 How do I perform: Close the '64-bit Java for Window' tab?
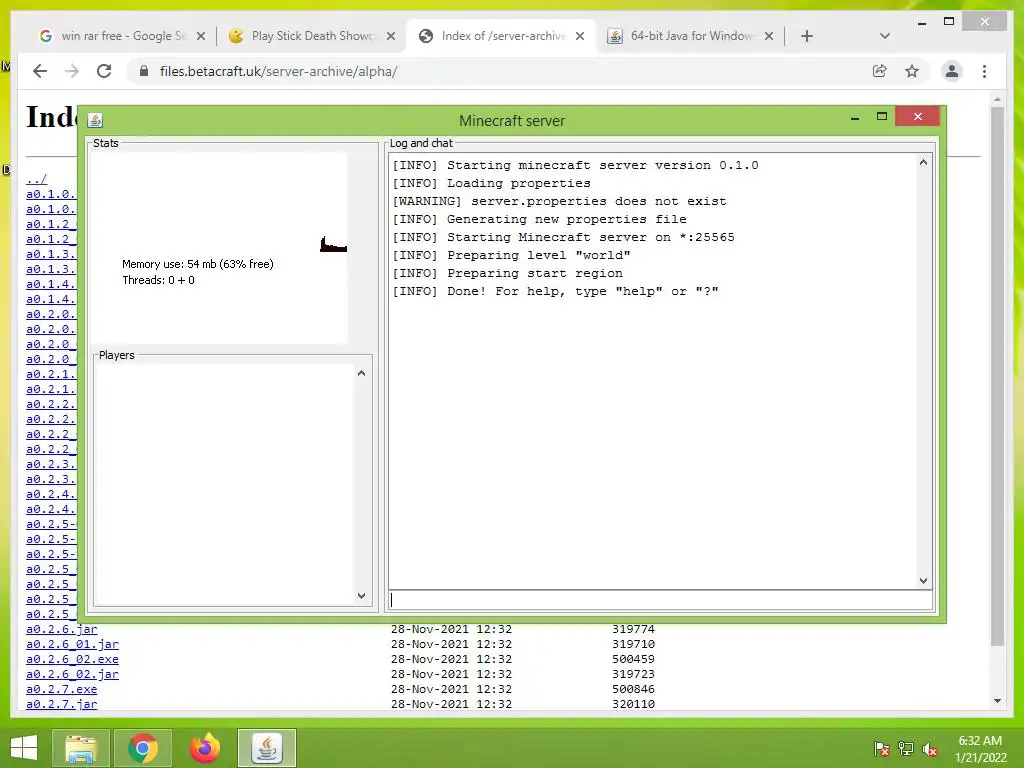point(769,37)
